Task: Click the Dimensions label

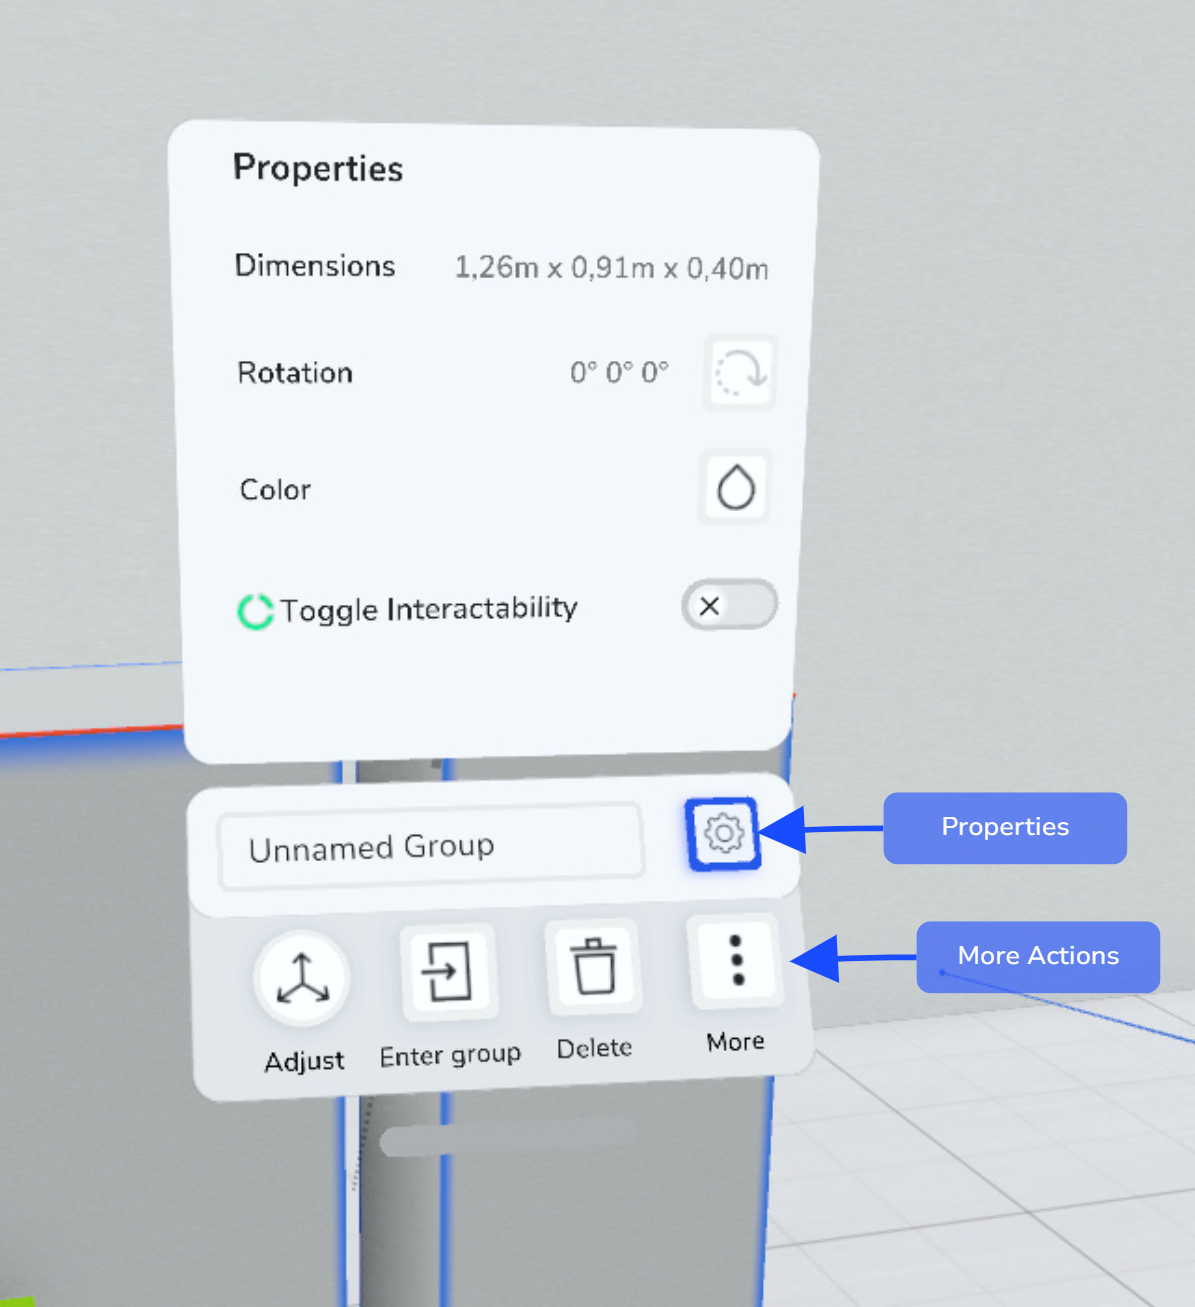Action: (x=315, y=266)
